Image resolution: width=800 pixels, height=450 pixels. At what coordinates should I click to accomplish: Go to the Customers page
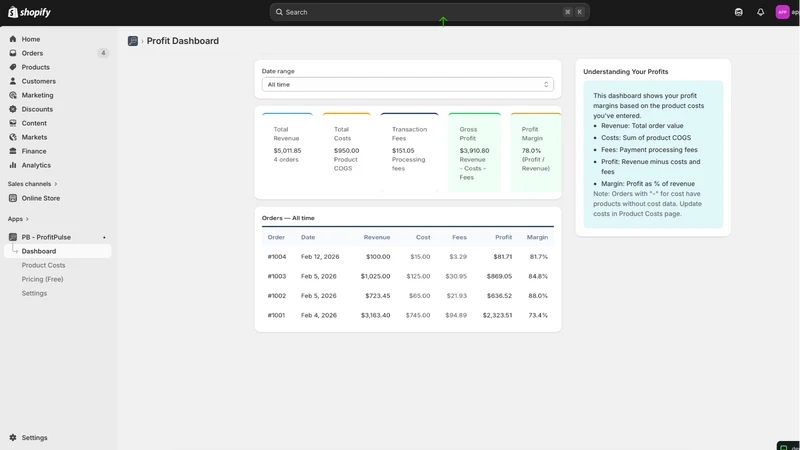click(38, 81)
